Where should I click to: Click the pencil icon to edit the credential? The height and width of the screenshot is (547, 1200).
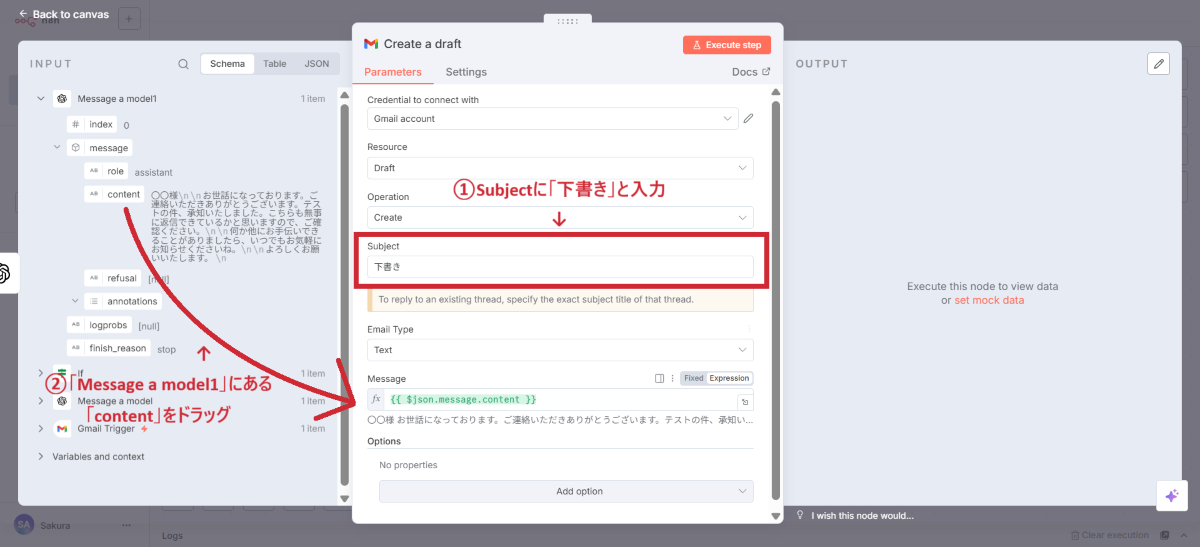748,118
